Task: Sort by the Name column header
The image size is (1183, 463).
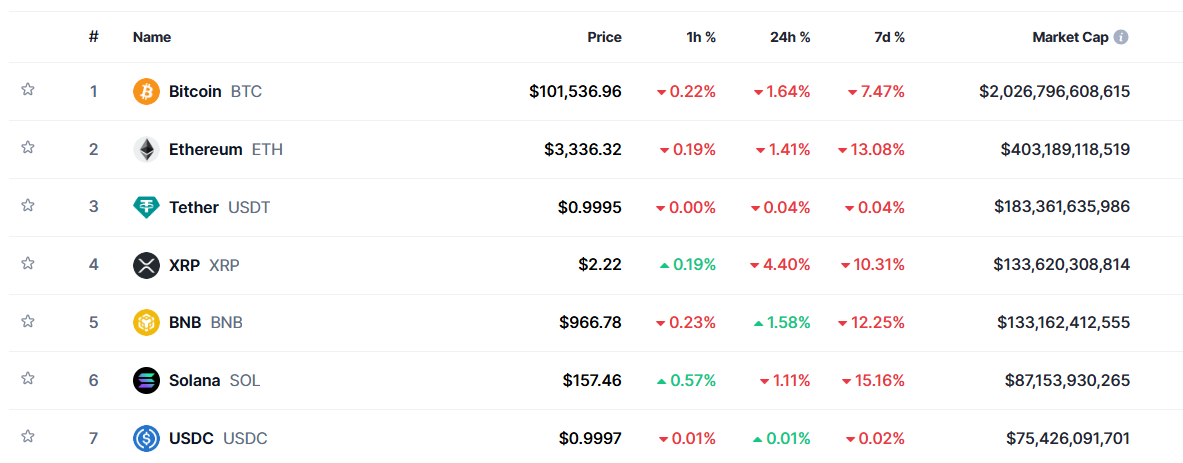Action: pos(152,37)
